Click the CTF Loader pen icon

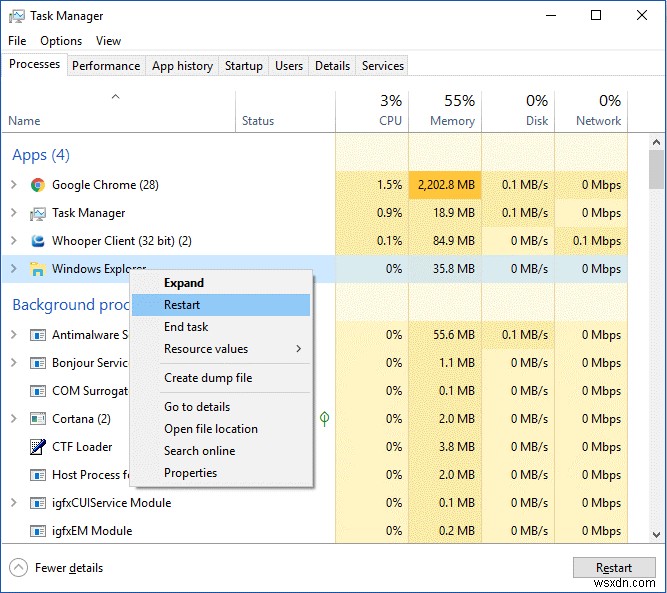tap(38, 447)
